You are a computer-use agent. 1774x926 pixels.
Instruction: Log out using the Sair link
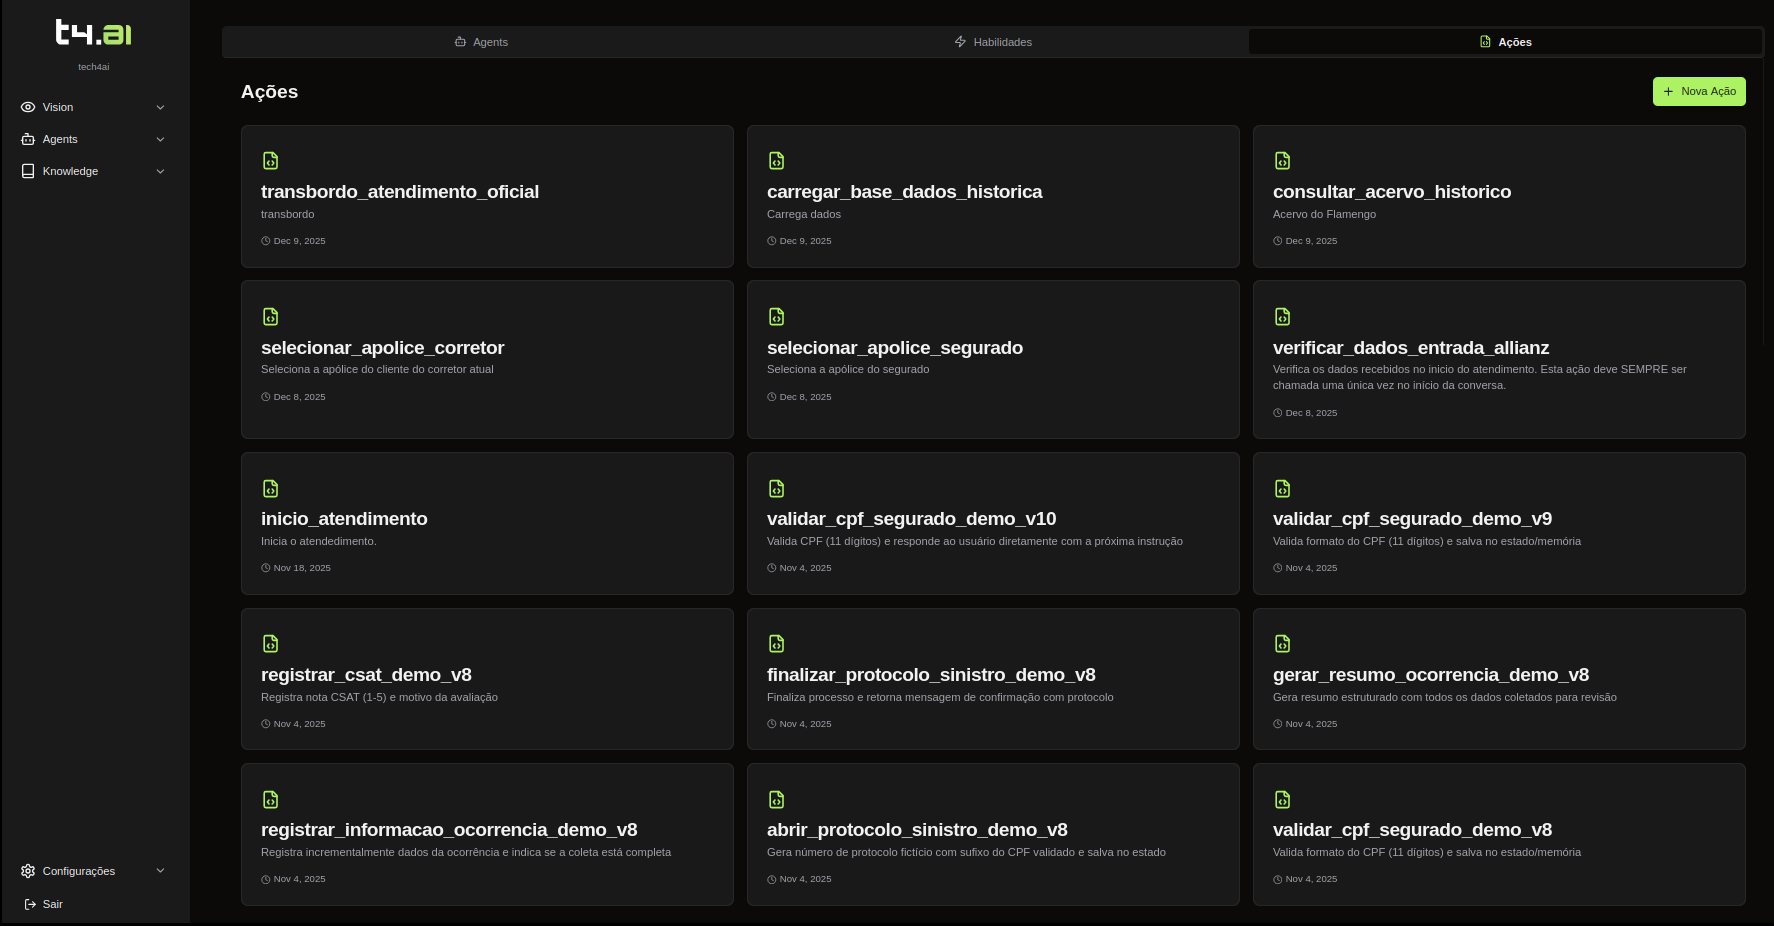[52, 904]
